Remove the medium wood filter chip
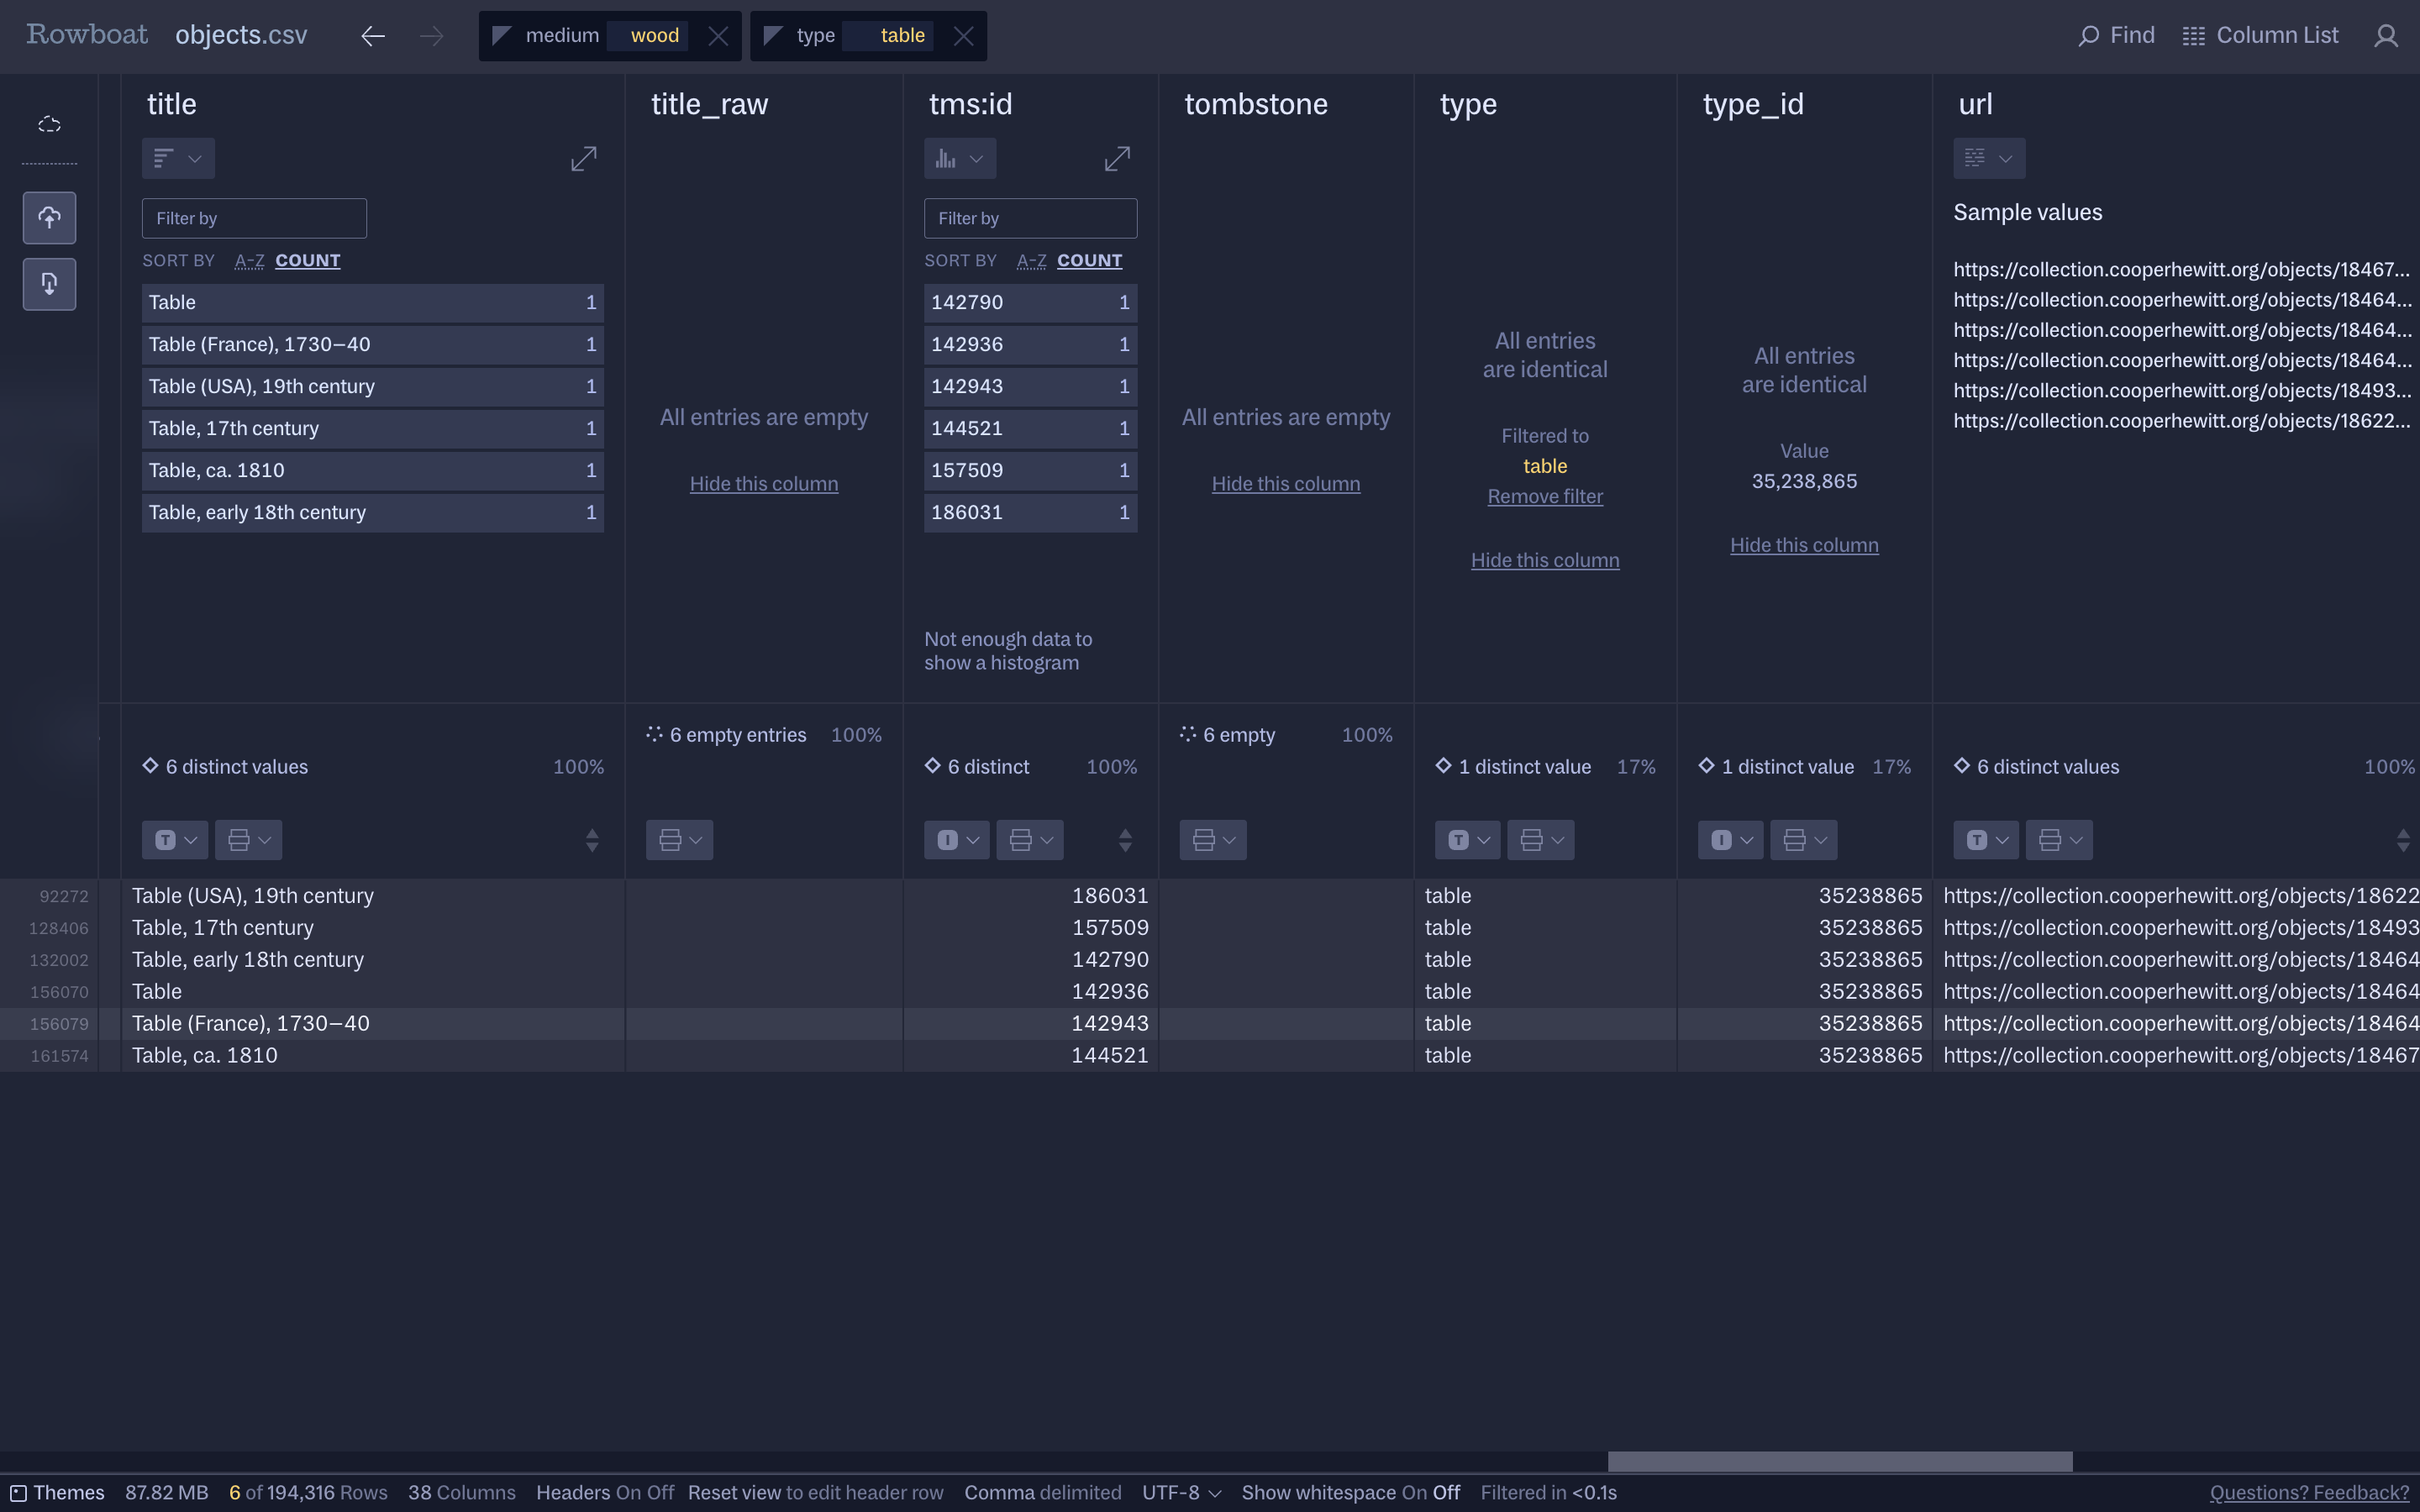 [718, 36]
